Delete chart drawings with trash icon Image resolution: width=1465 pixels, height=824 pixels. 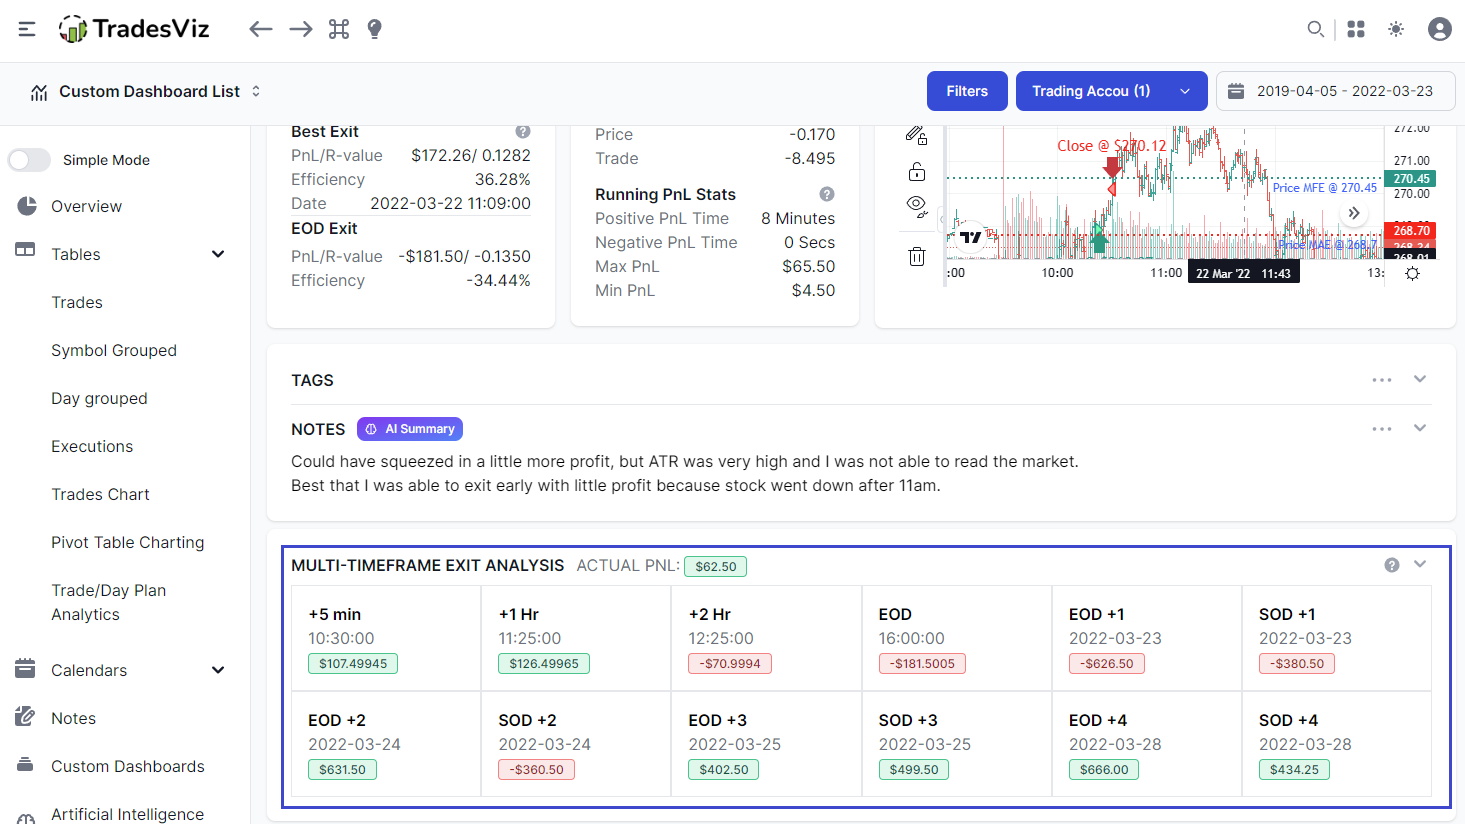[x=916, y=257]
